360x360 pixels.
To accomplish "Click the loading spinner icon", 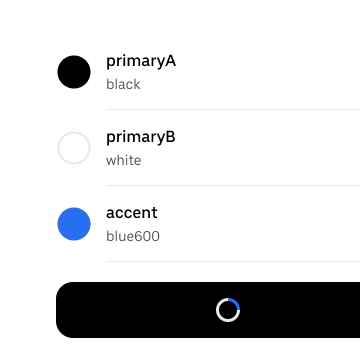I will (228, 310).
